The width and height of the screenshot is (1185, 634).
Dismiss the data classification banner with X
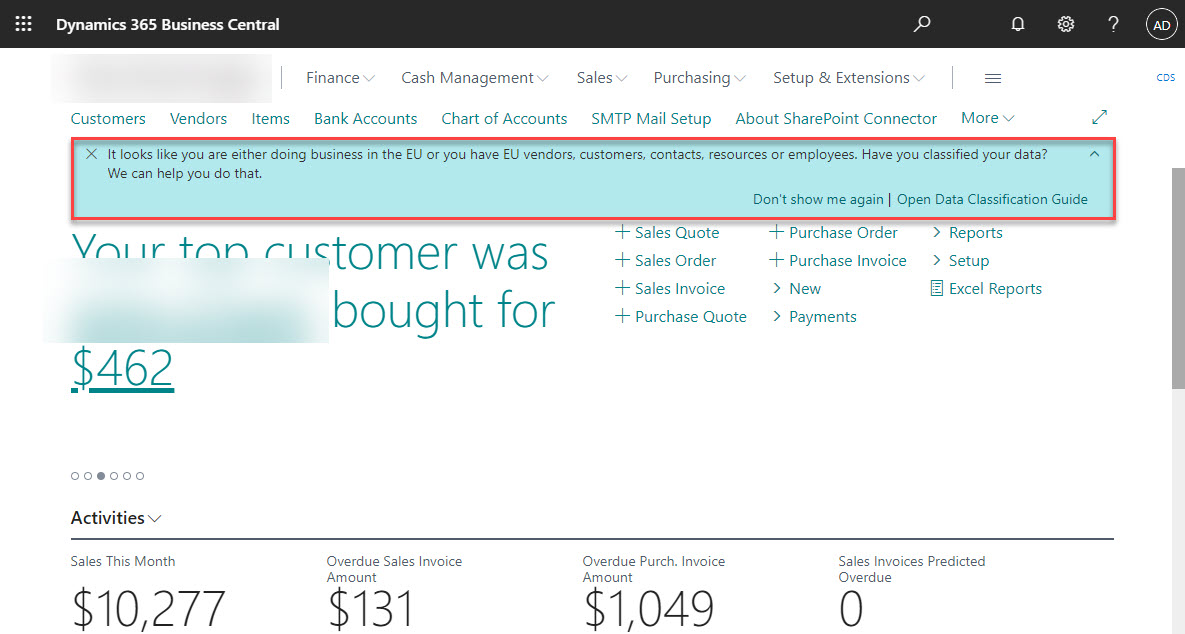(91, 154)
